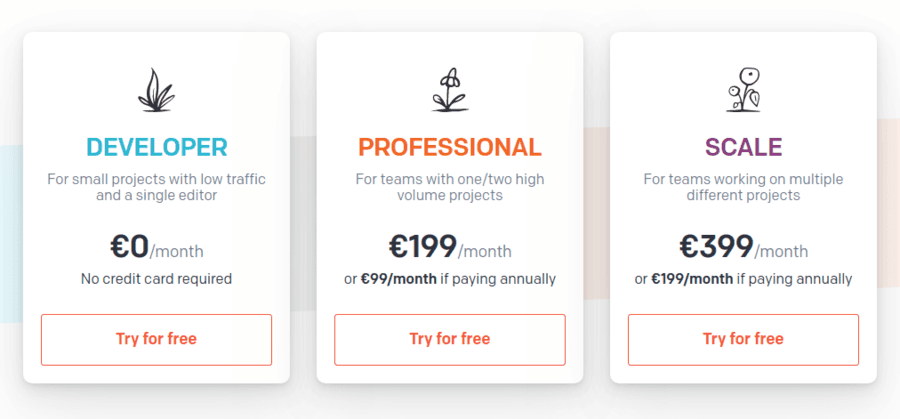Select the DEVELOPER plan heading
Viewport: 900px width, 419px height.
click(157, 148)
